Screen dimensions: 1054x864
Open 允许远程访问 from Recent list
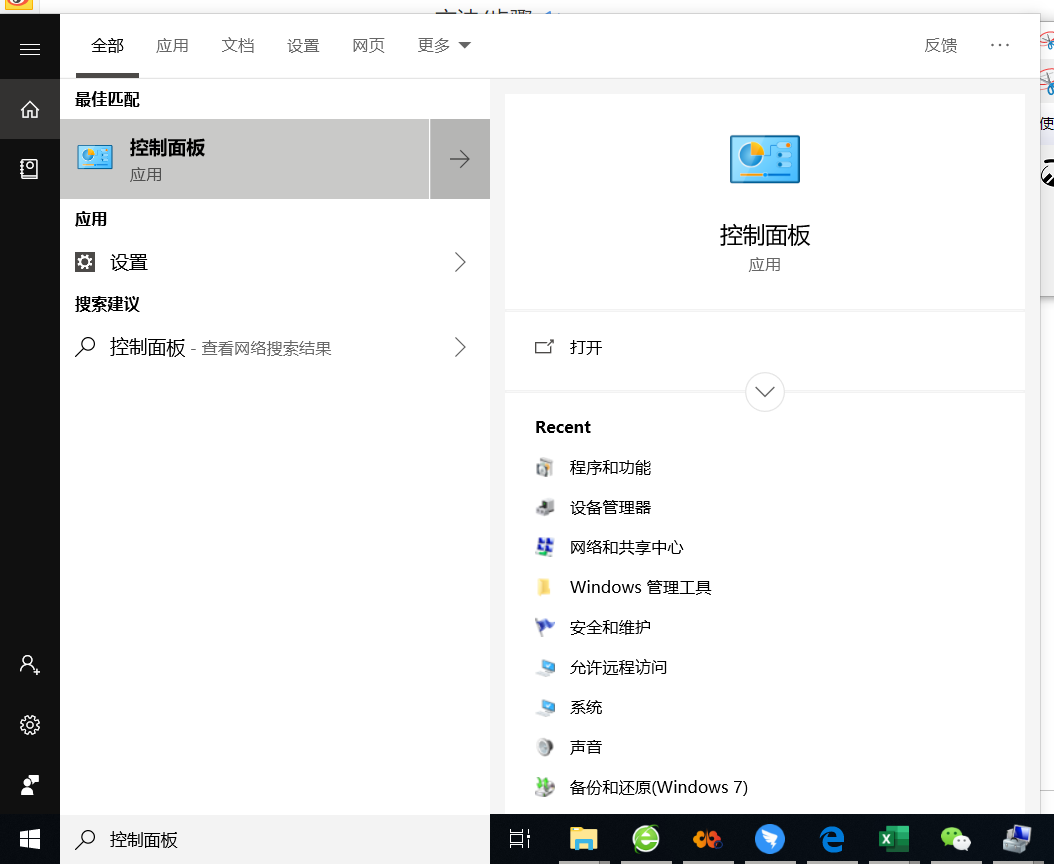tap(618, 667)
